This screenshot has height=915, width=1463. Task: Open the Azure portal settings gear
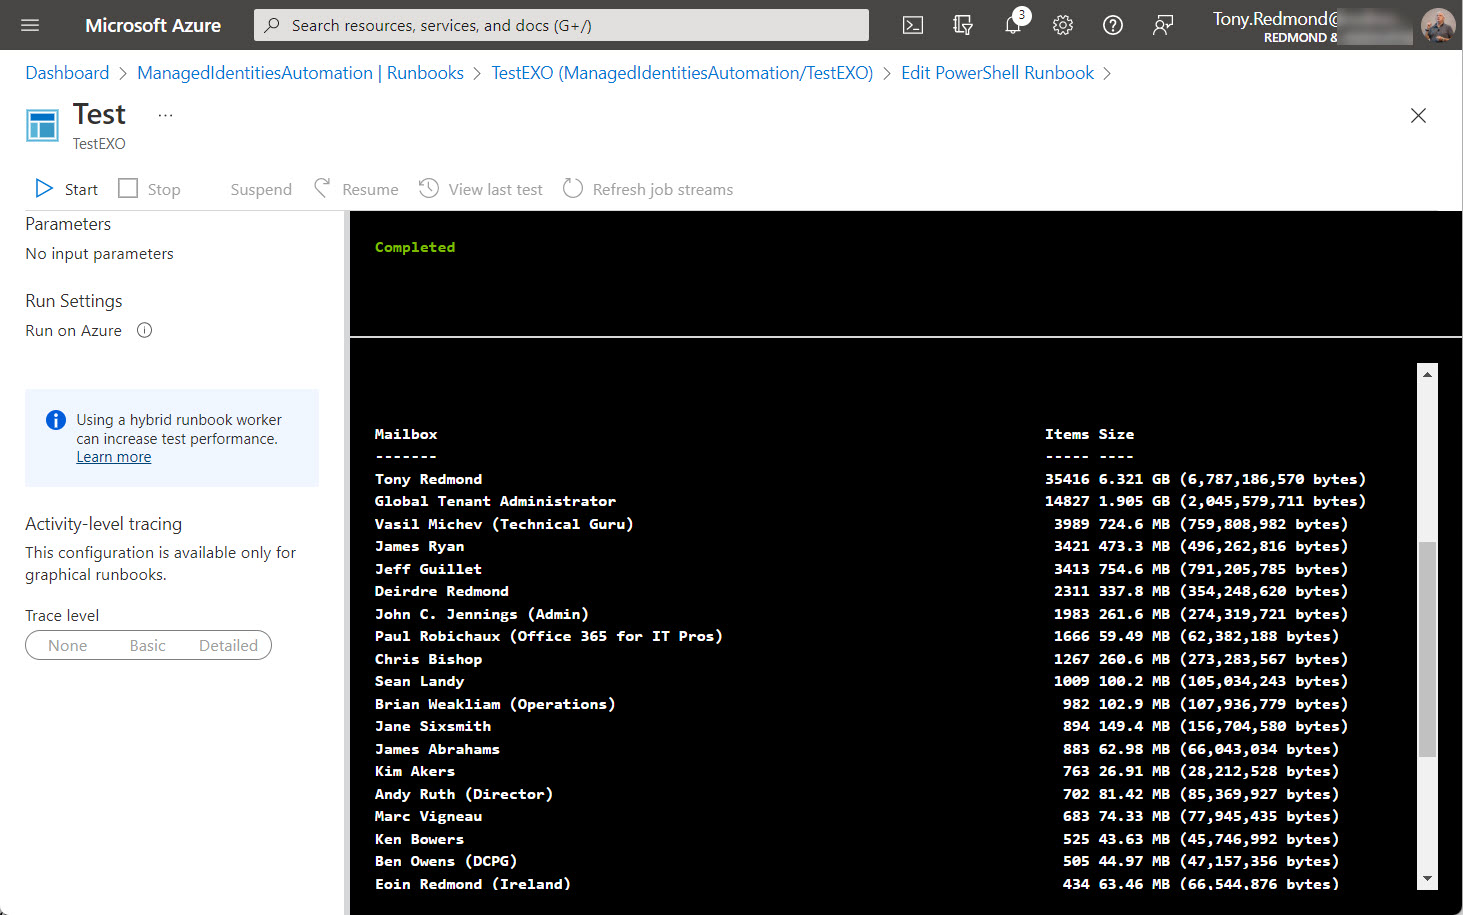point(1062,25)
